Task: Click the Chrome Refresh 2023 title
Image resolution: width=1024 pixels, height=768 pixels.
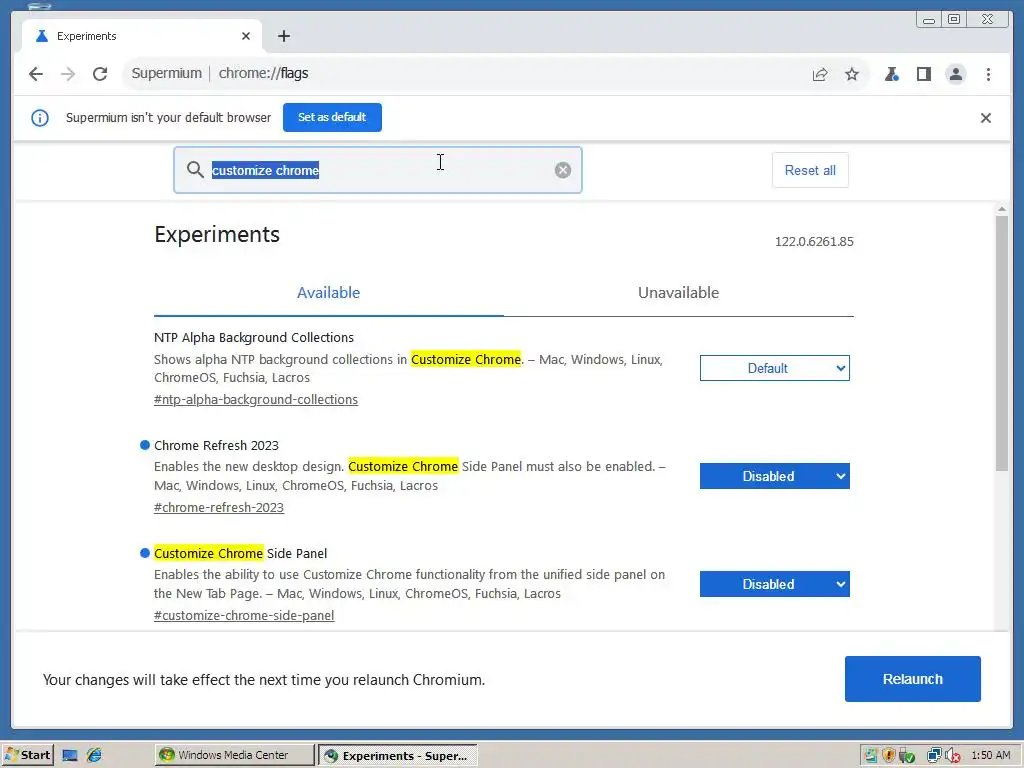Action: [216, 445]
